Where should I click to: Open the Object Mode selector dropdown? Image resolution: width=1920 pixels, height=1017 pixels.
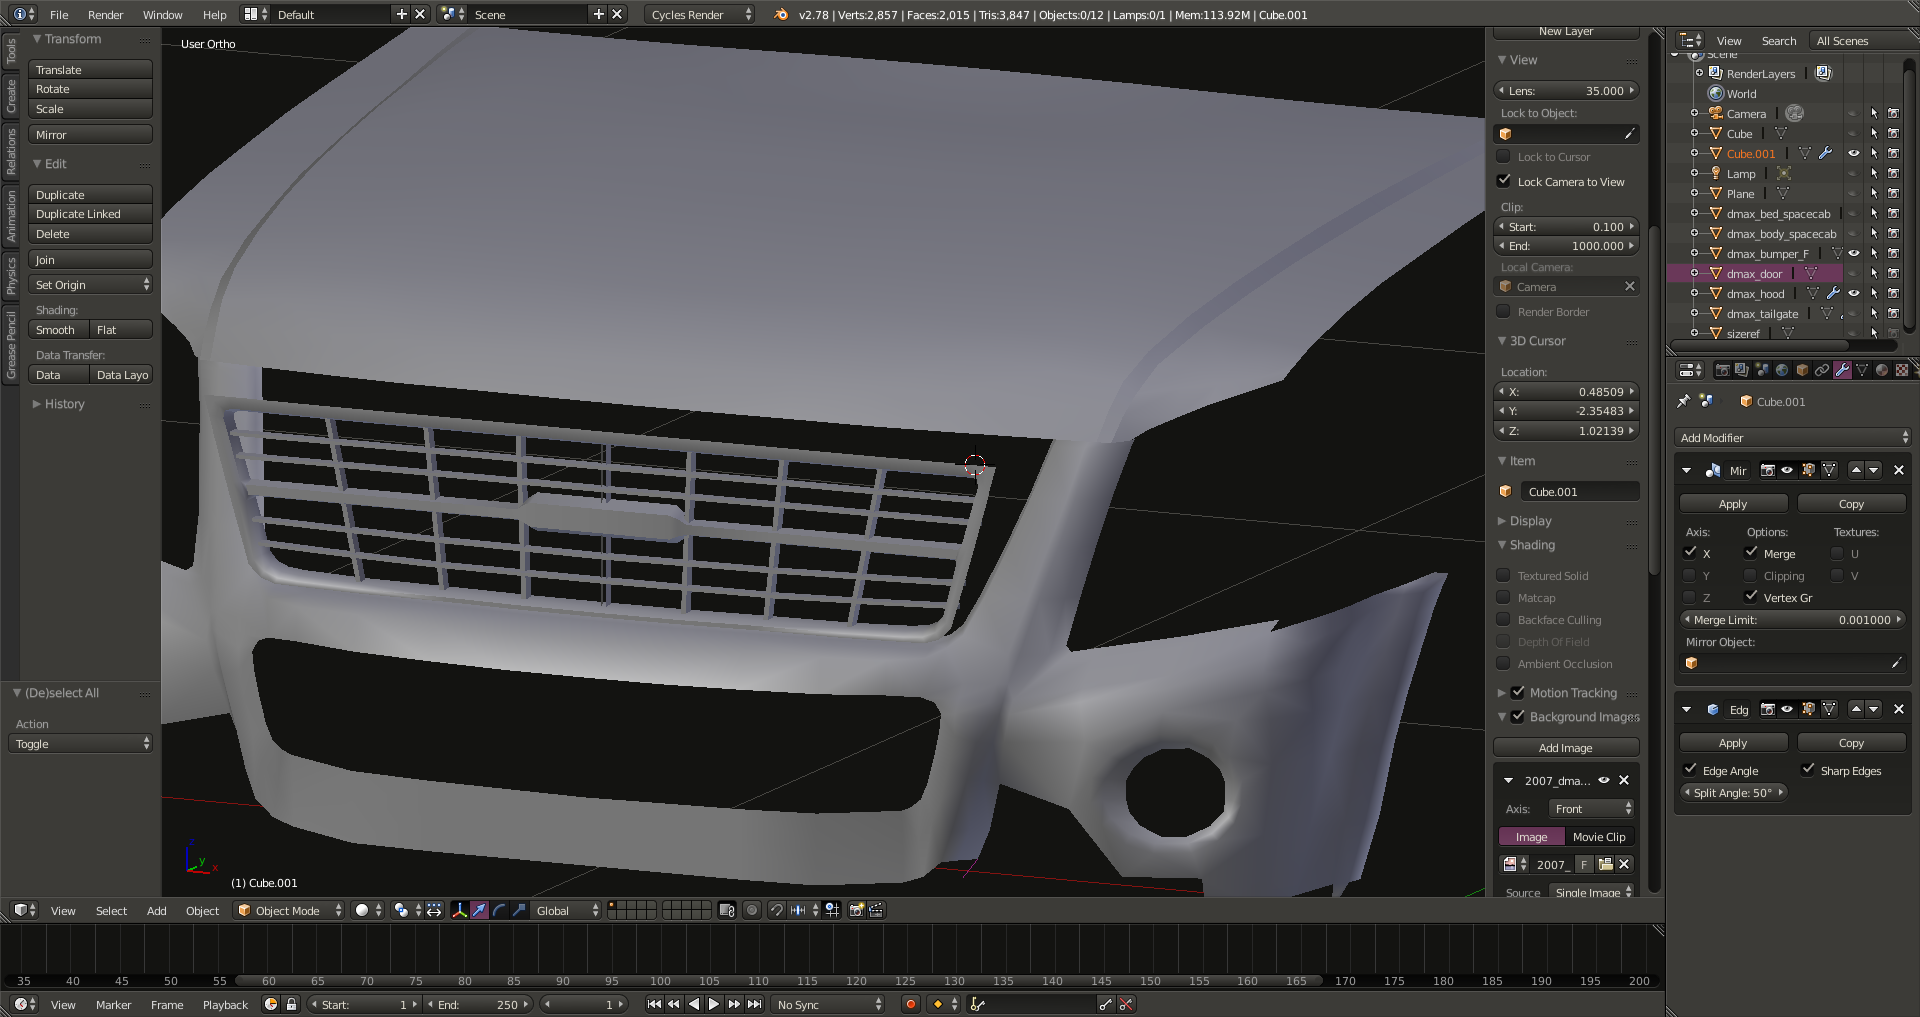click(289, 910)
